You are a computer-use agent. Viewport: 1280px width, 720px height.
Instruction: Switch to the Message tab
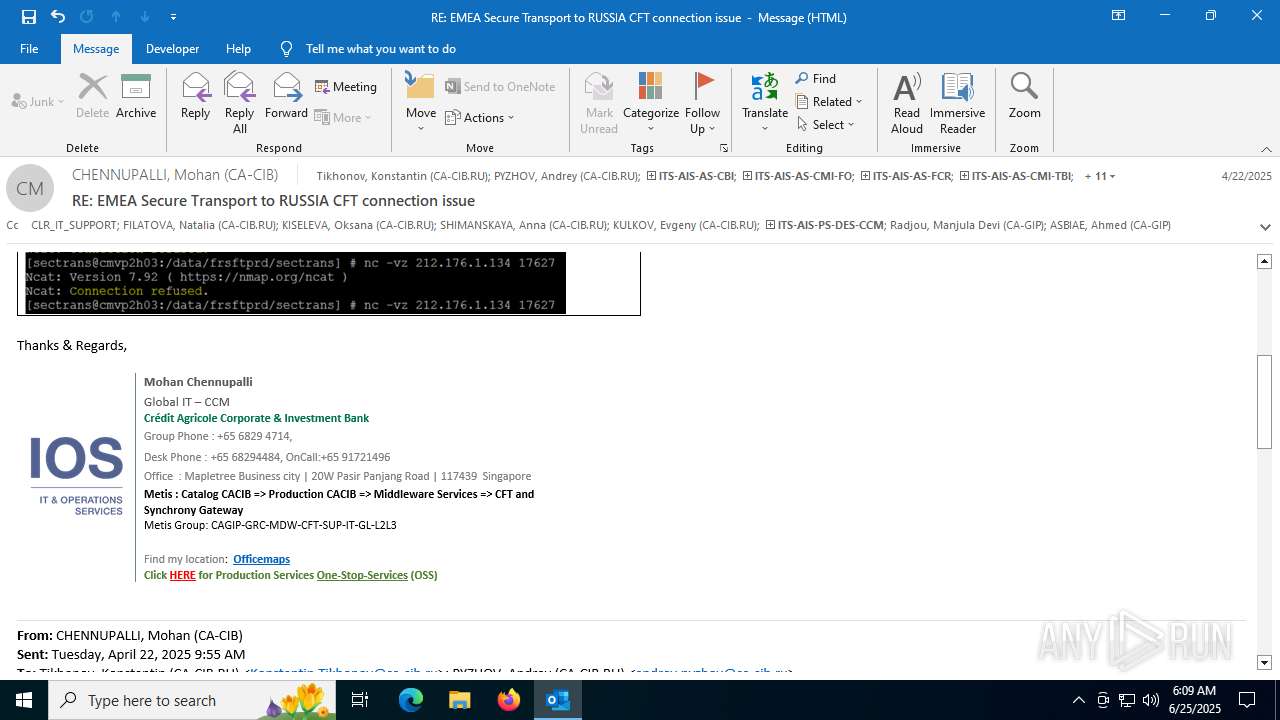pyautogui.click(x=96, y=48)
